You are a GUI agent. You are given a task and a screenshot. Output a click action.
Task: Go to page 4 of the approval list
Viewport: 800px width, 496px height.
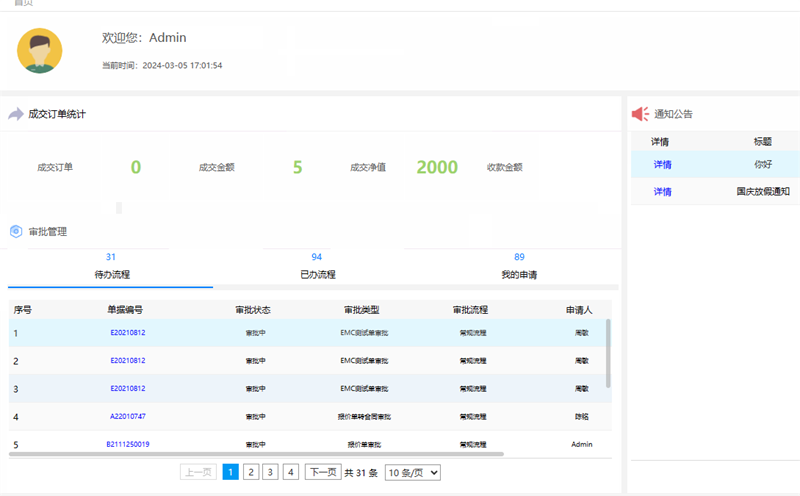coord(290,472)
